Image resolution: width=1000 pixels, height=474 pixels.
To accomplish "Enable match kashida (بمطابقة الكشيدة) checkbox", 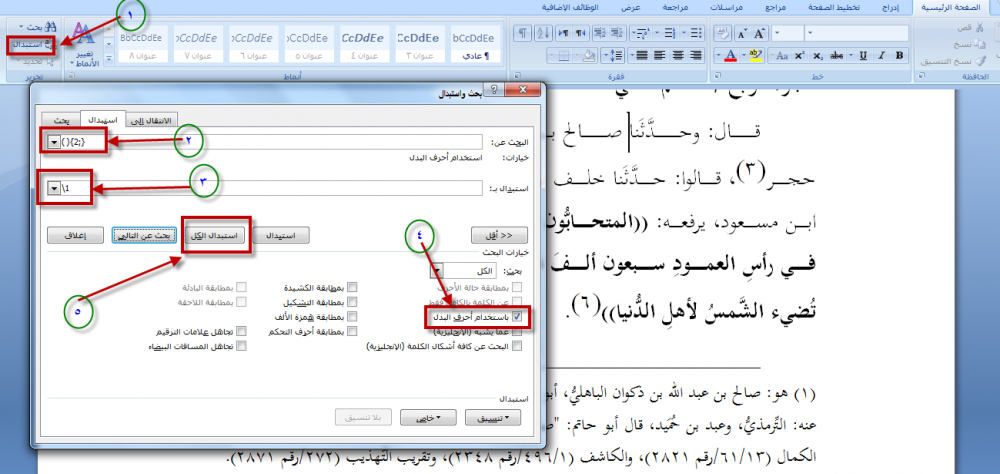I will pos(352,287).
